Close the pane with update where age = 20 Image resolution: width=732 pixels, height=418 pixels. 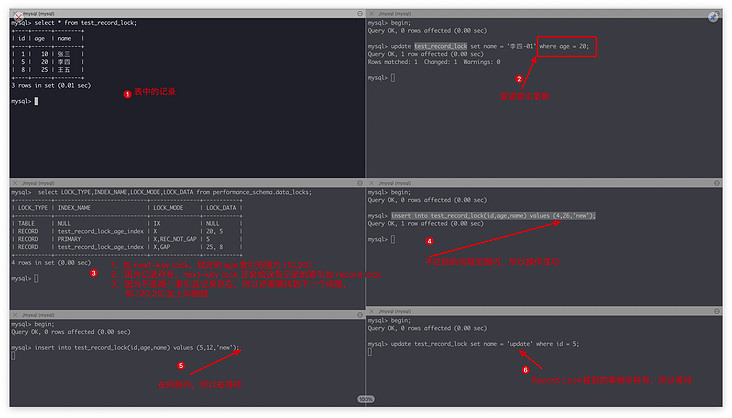(x=372, y=14)
